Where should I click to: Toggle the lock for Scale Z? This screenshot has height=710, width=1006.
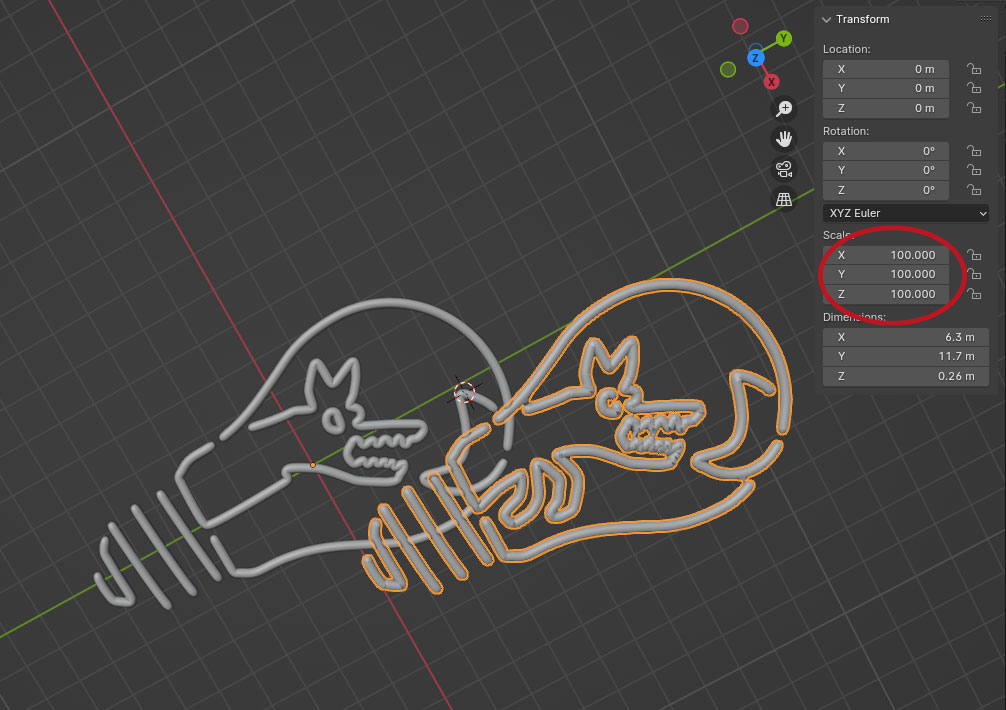click(973, 294)
